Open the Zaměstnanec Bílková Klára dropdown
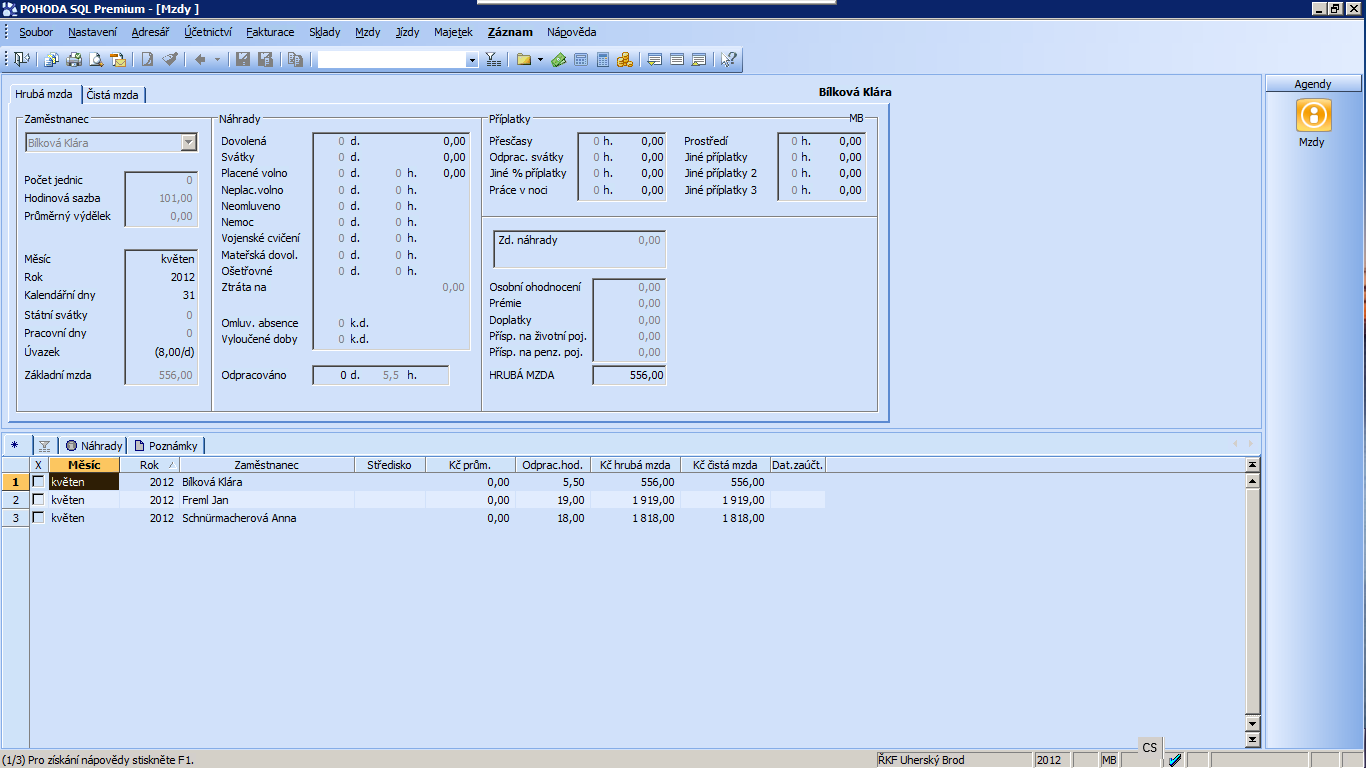The height and width of the screenshot is (768, 1366). 188,143
